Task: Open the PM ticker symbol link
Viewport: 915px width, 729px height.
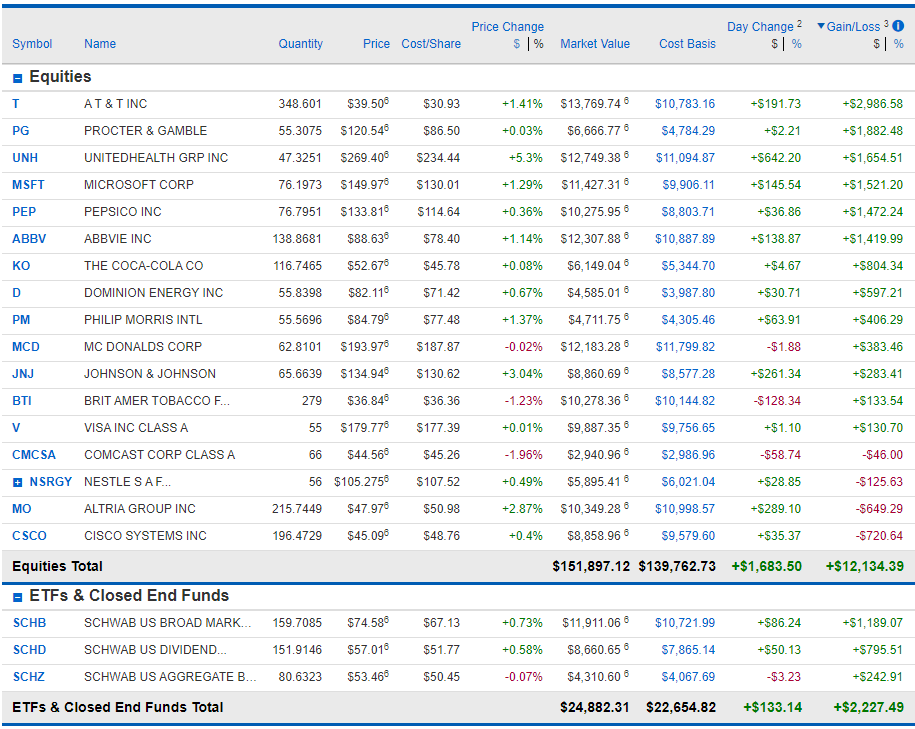Action: tap(21, 320)
